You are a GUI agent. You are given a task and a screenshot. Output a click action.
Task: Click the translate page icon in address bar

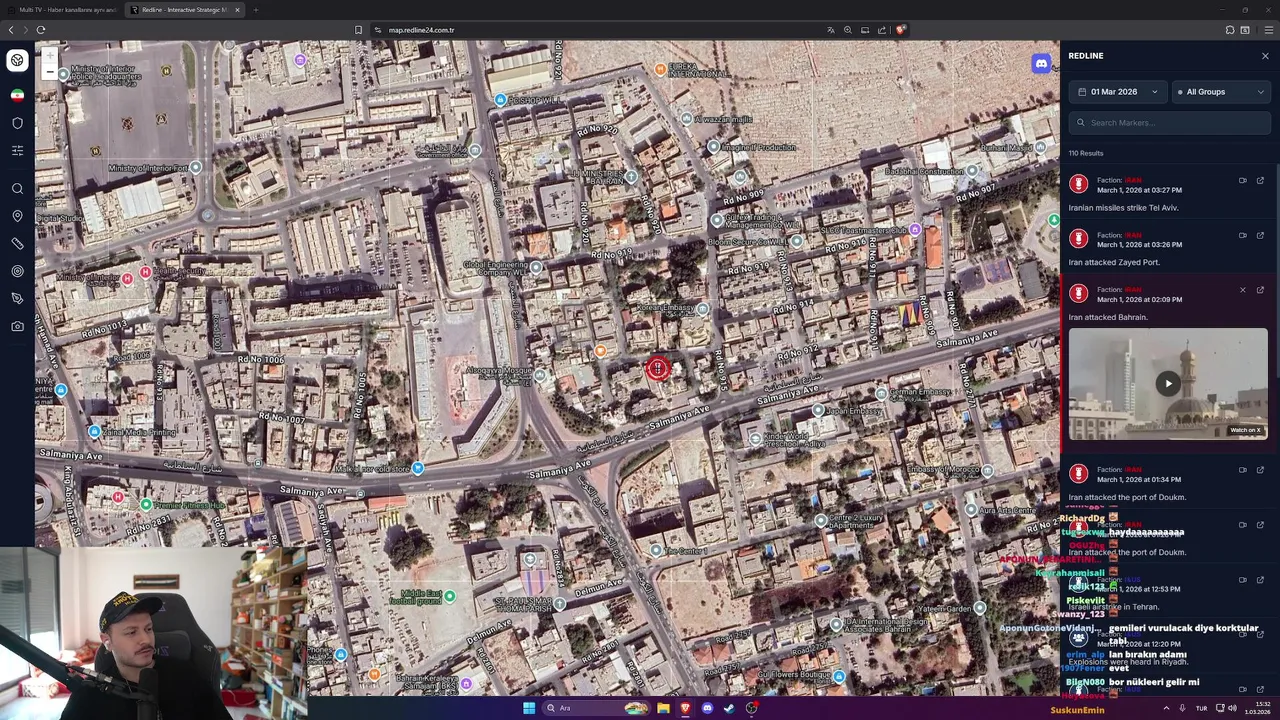tap(830, 30)
